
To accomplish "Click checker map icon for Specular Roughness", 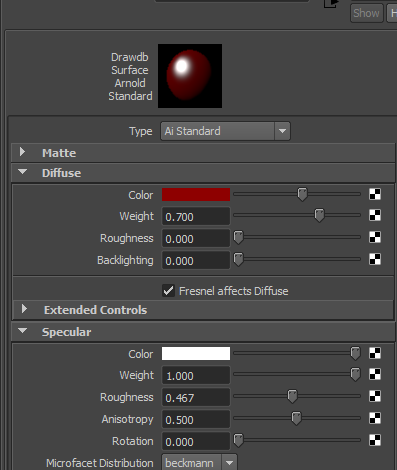I will click(x=375, y=396).
